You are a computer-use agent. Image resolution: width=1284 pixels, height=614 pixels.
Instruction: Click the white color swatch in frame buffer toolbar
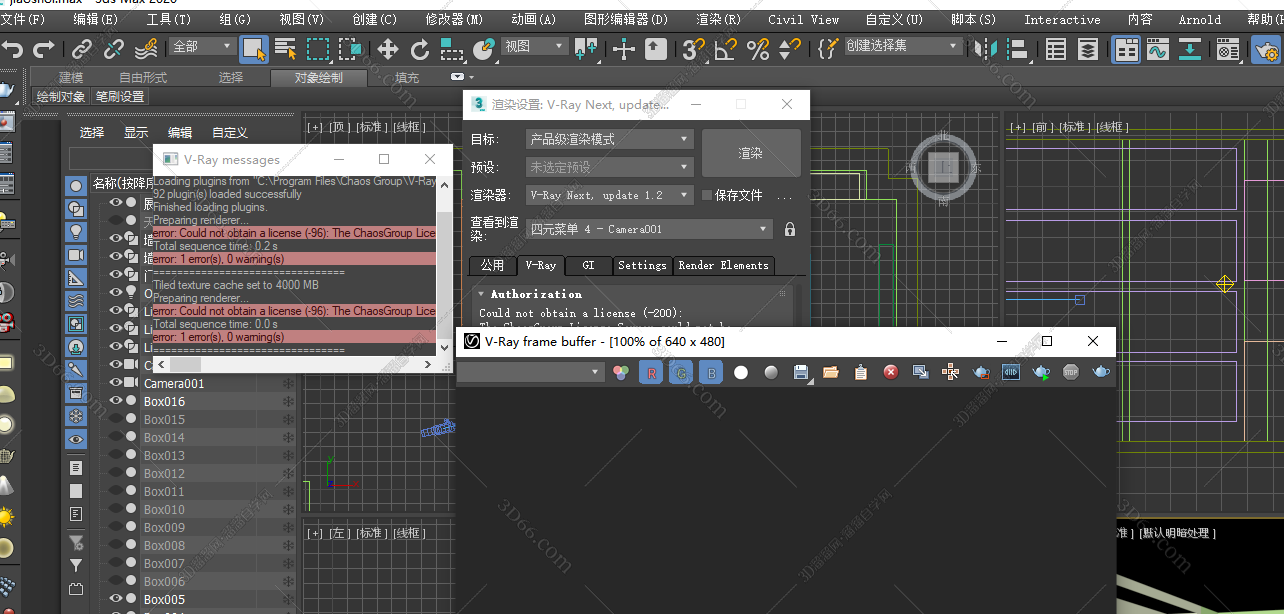pos(740,372)
